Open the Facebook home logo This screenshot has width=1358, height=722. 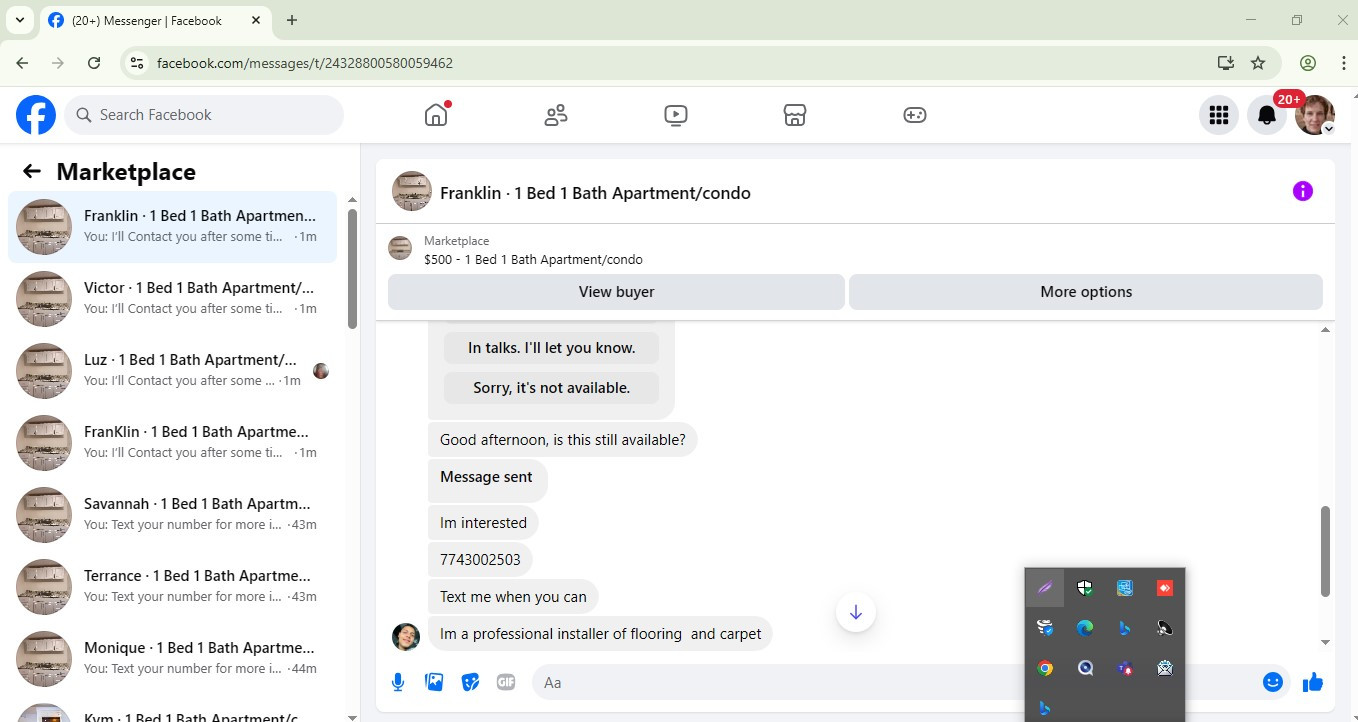click(x=36, y=115)
